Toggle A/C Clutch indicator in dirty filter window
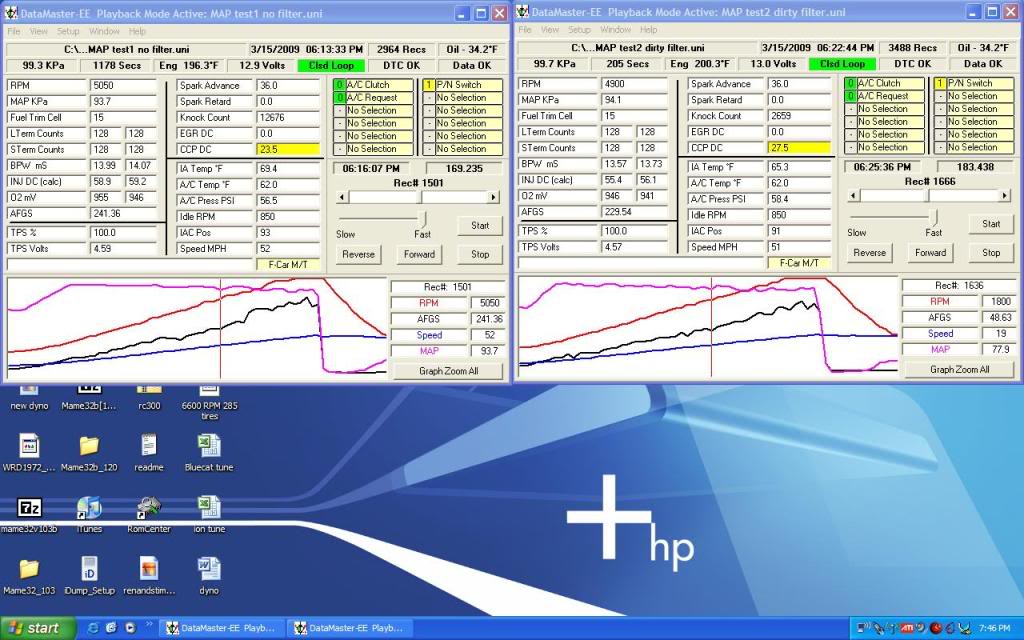The height and width of the screenshot is (640, 1024). tap(850, 84)
